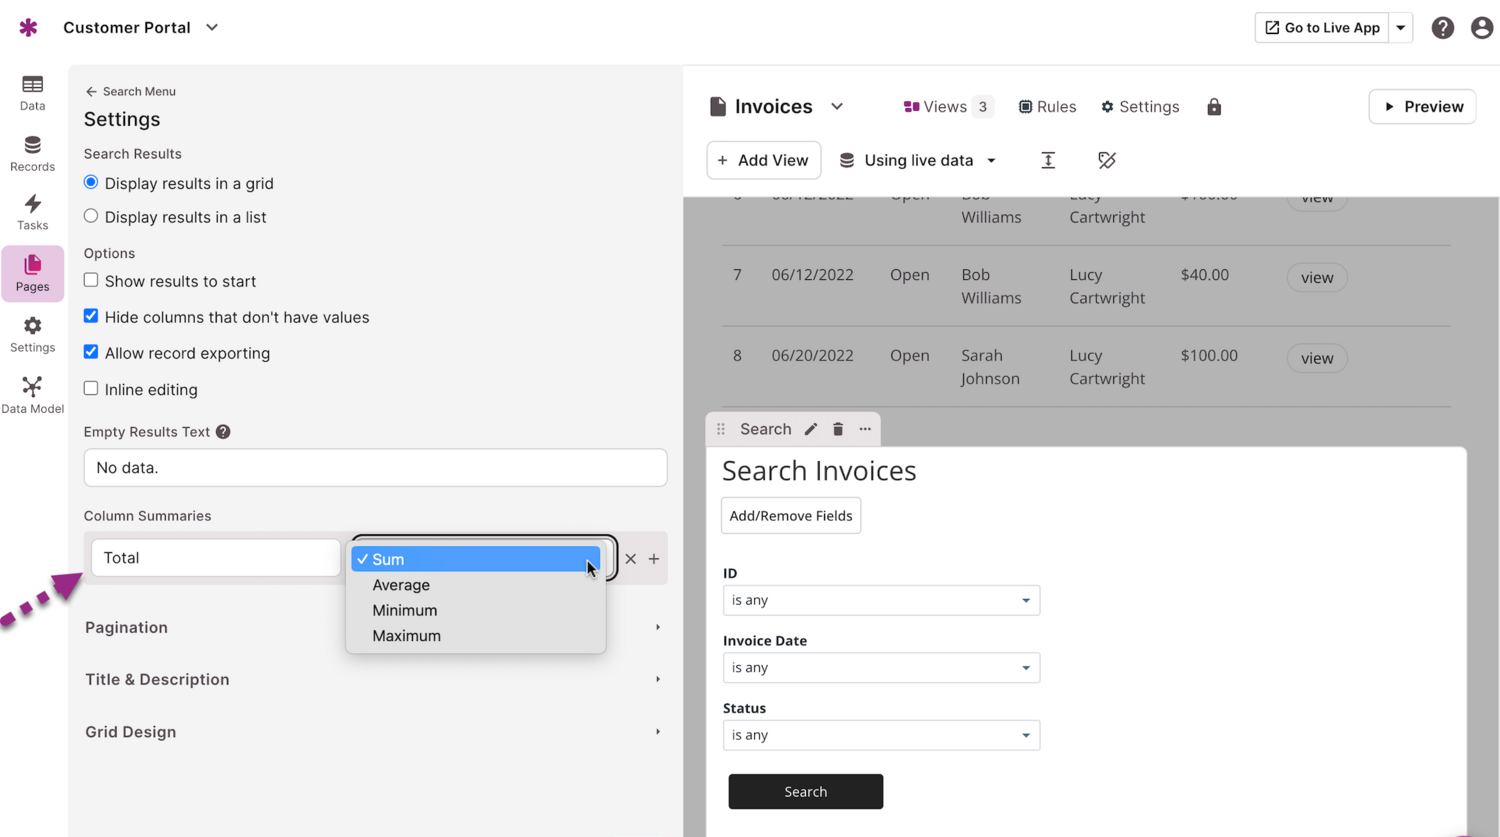Switch to the Rules tab
1500x837 pixels.
point(1047,107)
